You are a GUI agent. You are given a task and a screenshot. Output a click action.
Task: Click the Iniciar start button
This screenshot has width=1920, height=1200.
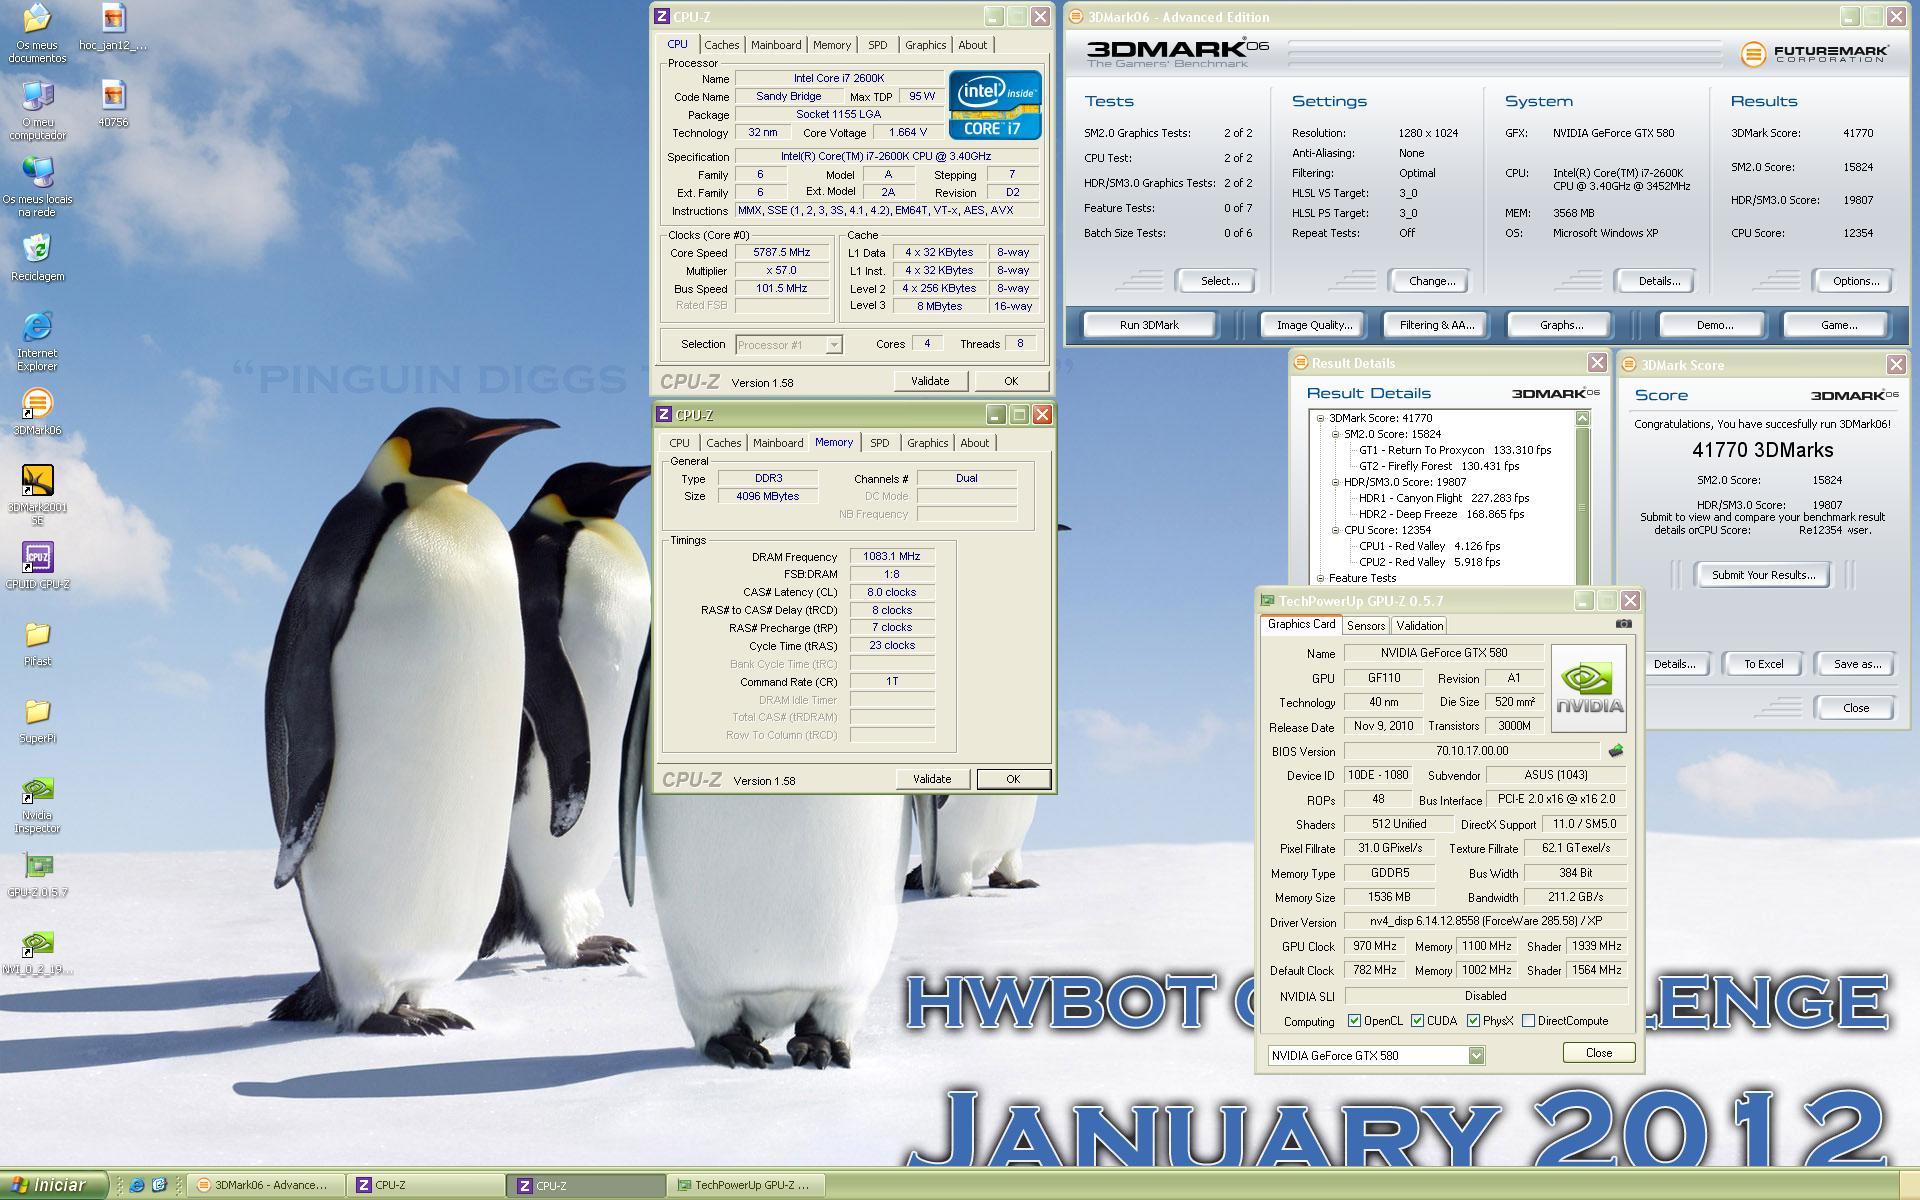53,1185
